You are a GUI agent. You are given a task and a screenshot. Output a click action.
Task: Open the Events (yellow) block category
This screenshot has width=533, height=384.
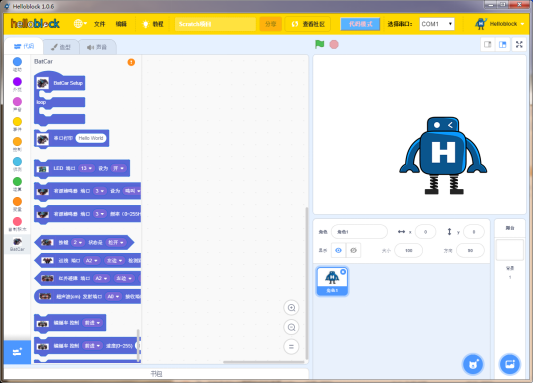(x=17, y=124)
